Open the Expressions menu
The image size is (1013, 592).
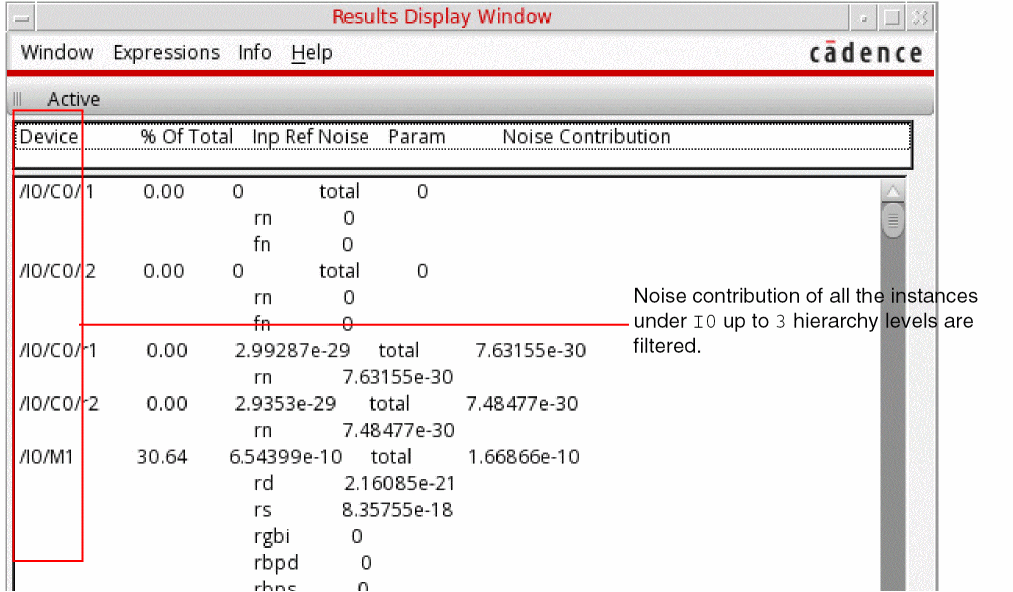pos(166,53)
